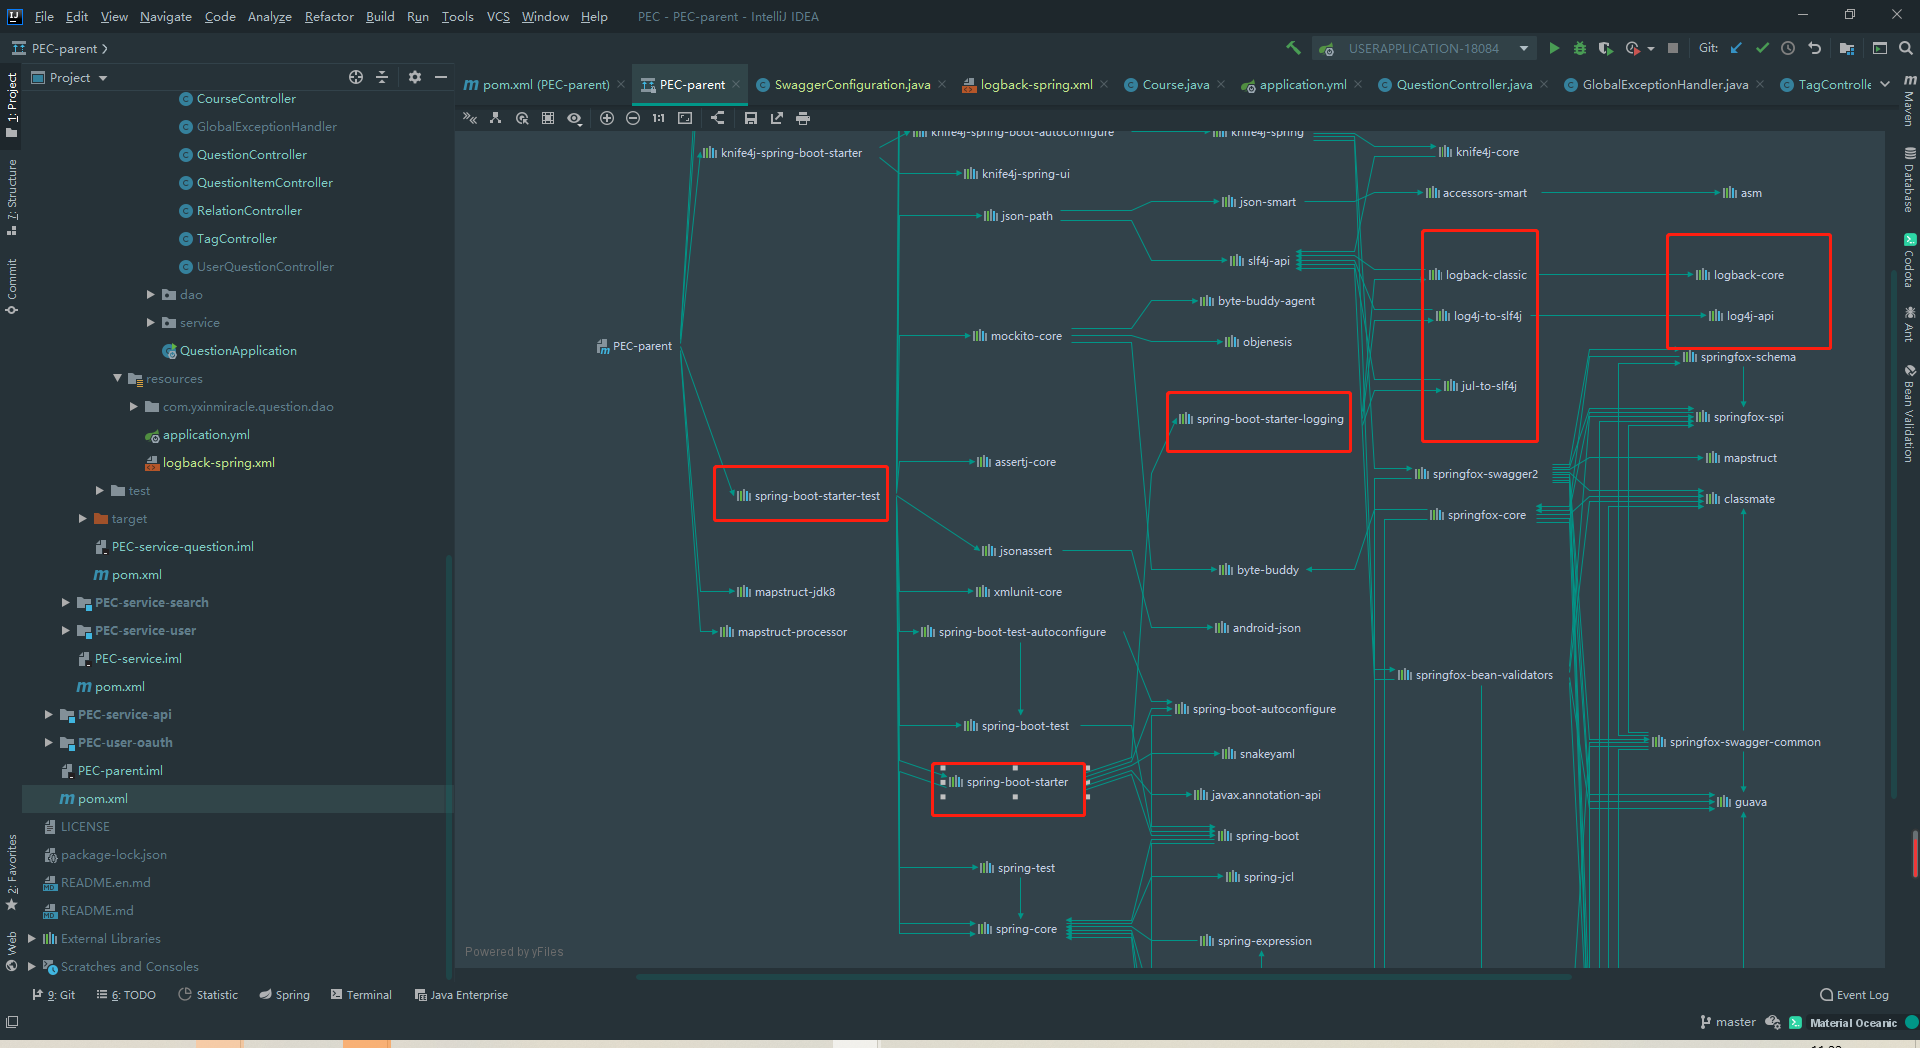This screenshot has height=1048, width=1923.
Task: Open the Java Enterprise tool window
Action: [461, 995]
